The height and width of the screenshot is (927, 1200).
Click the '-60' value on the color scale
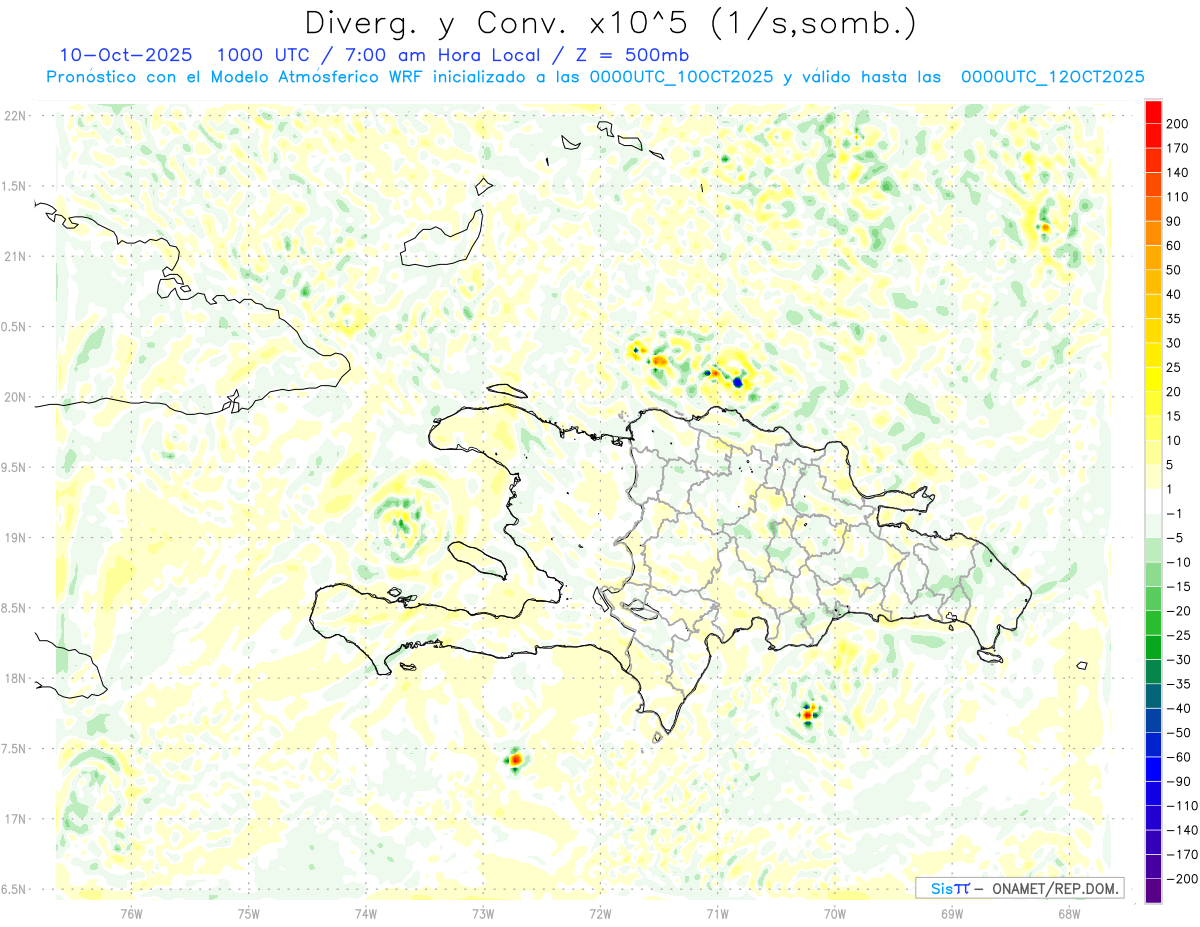[x=1179, y=757]
